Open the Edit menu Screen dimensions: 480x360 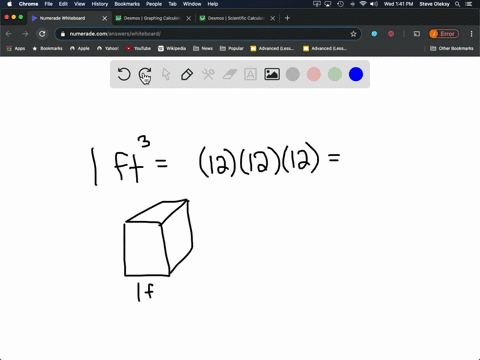63,4
